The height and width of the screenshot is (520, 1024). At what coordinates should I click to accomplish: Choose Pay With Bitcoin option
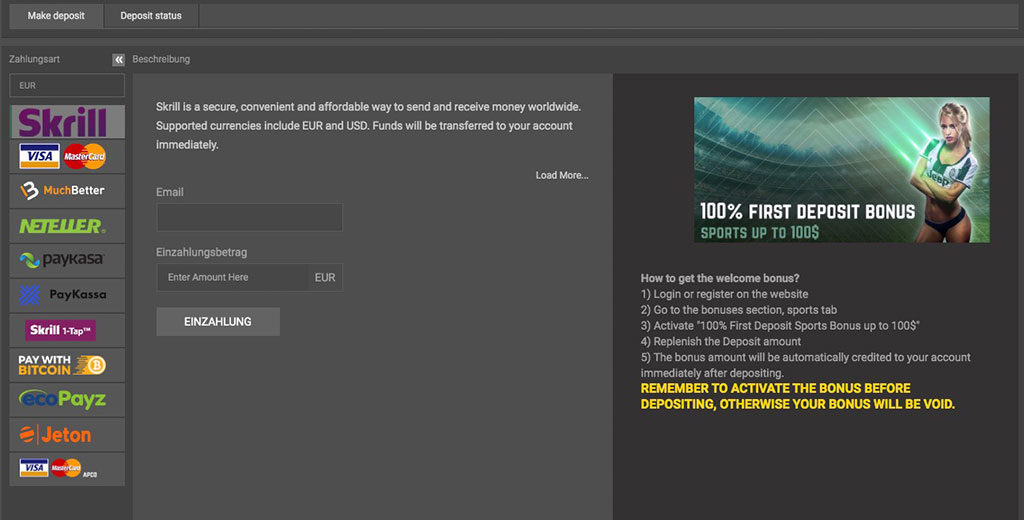point(67,365)
